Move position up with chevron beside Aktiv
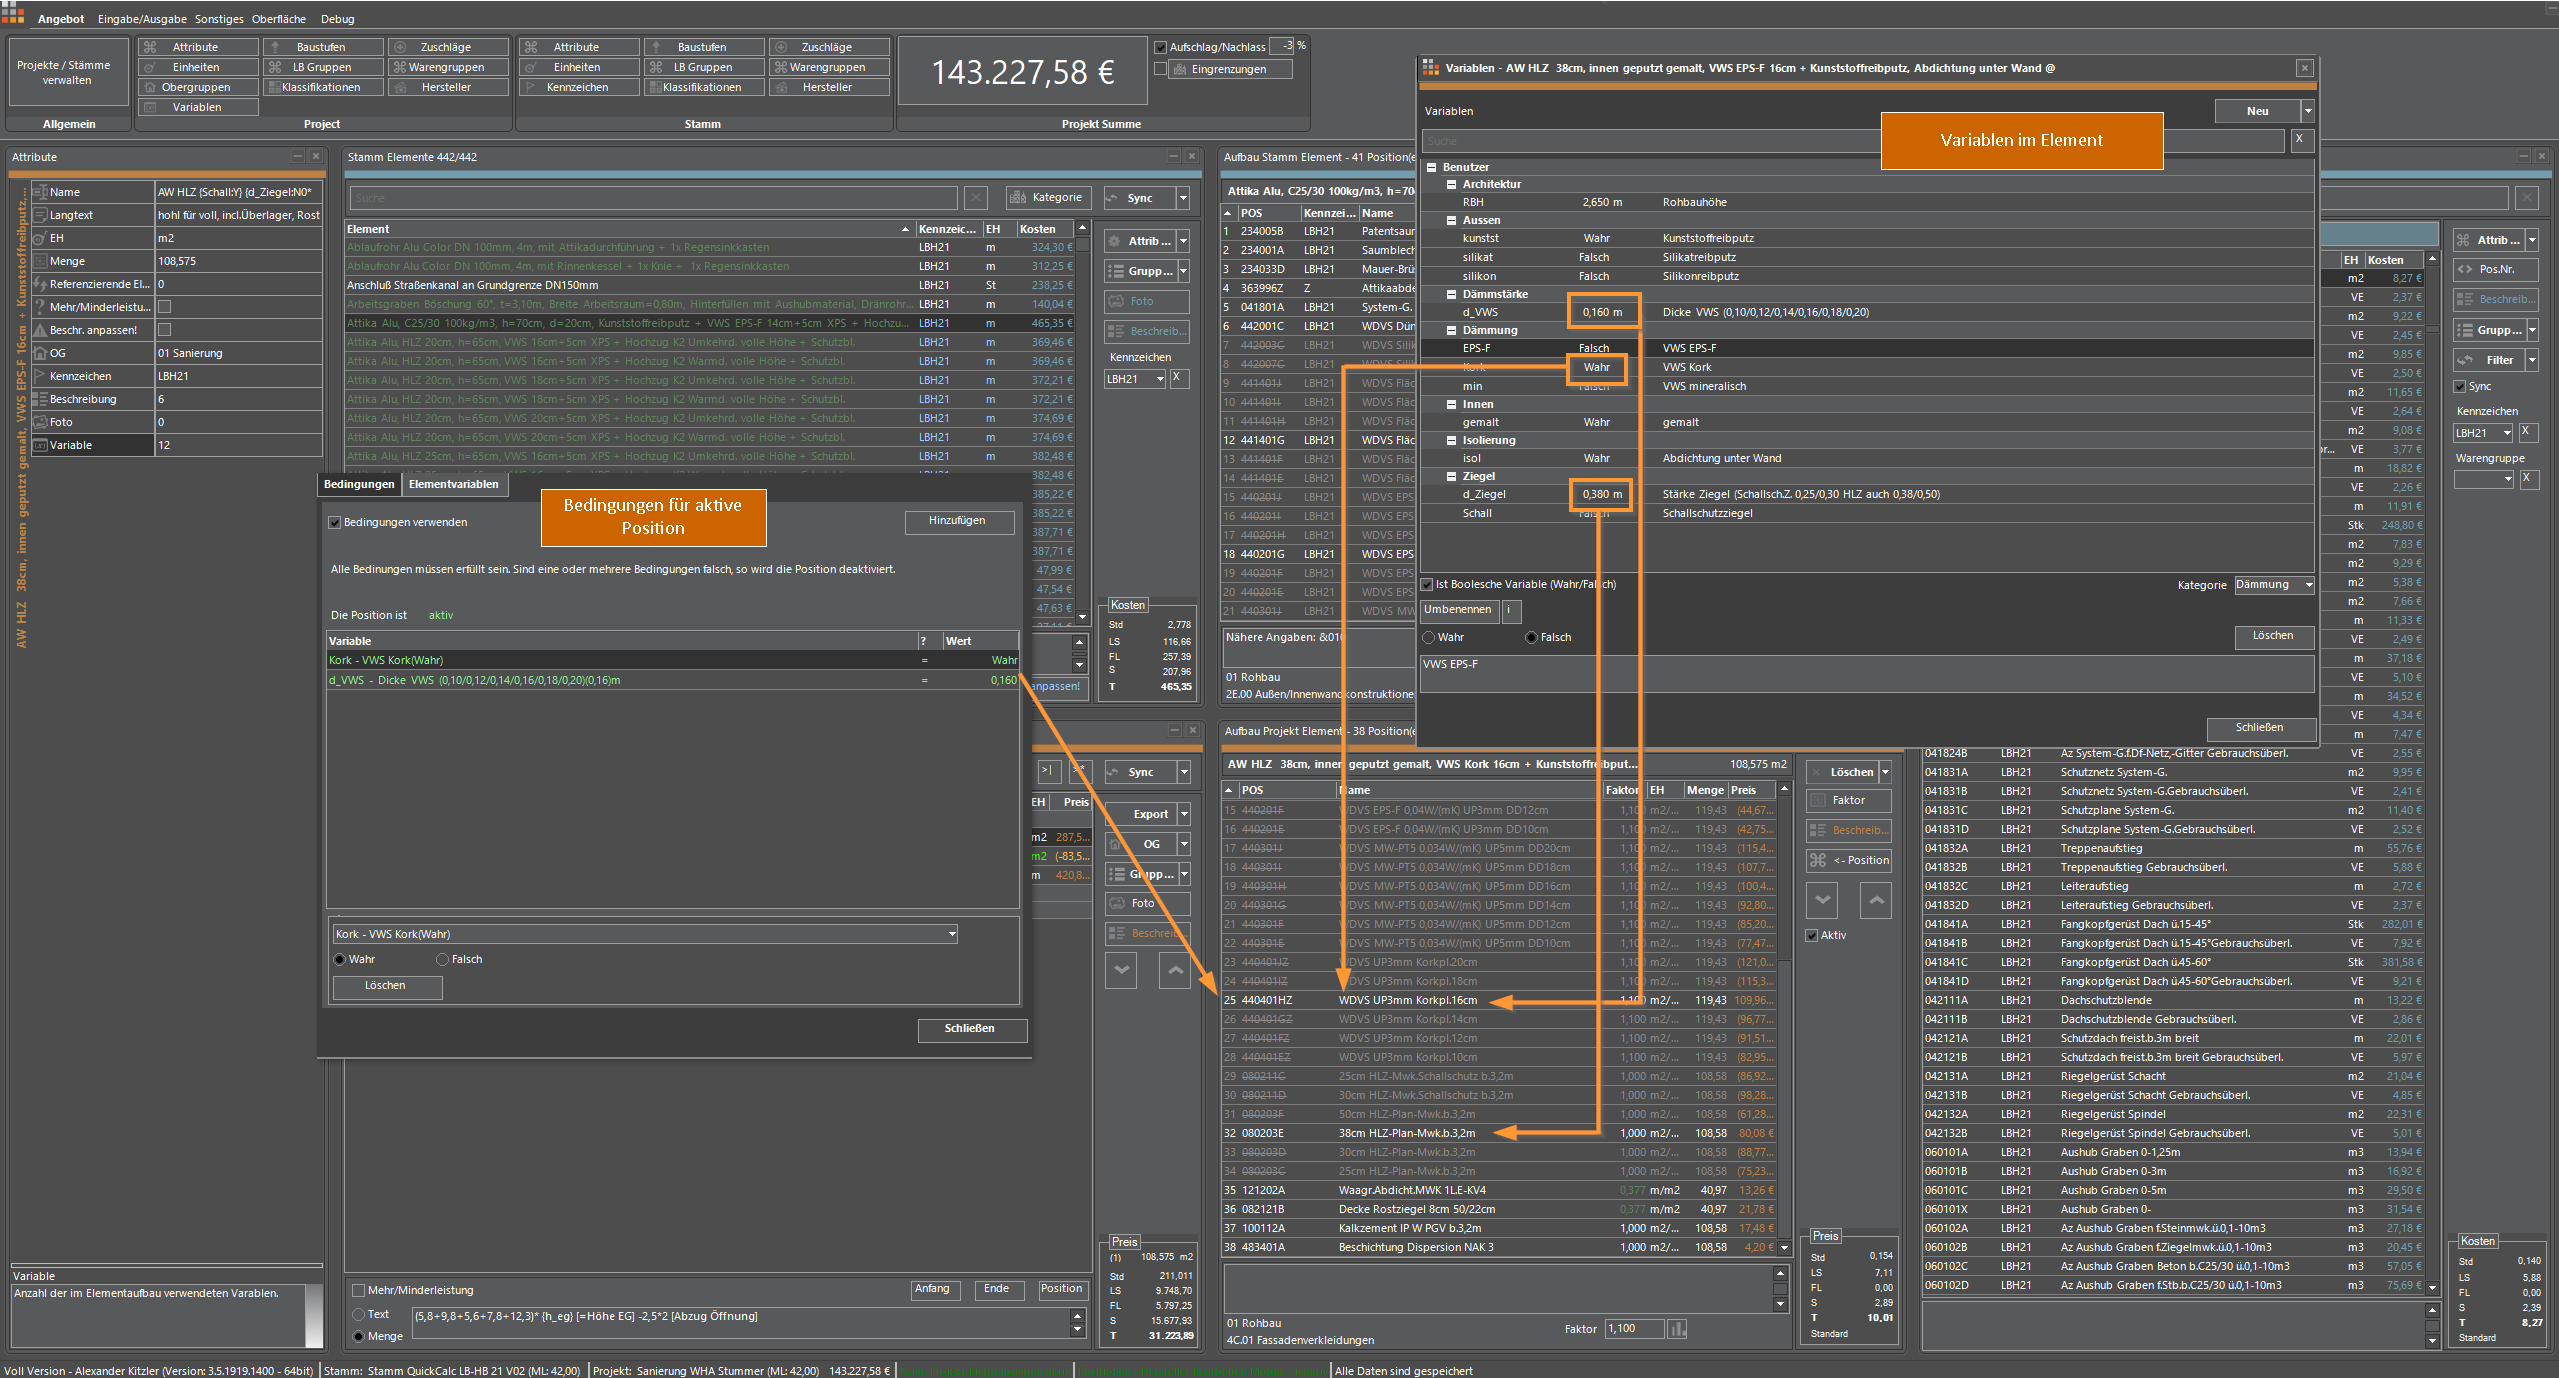Screen dimensions: 2559x1378 coord(1876,901)
